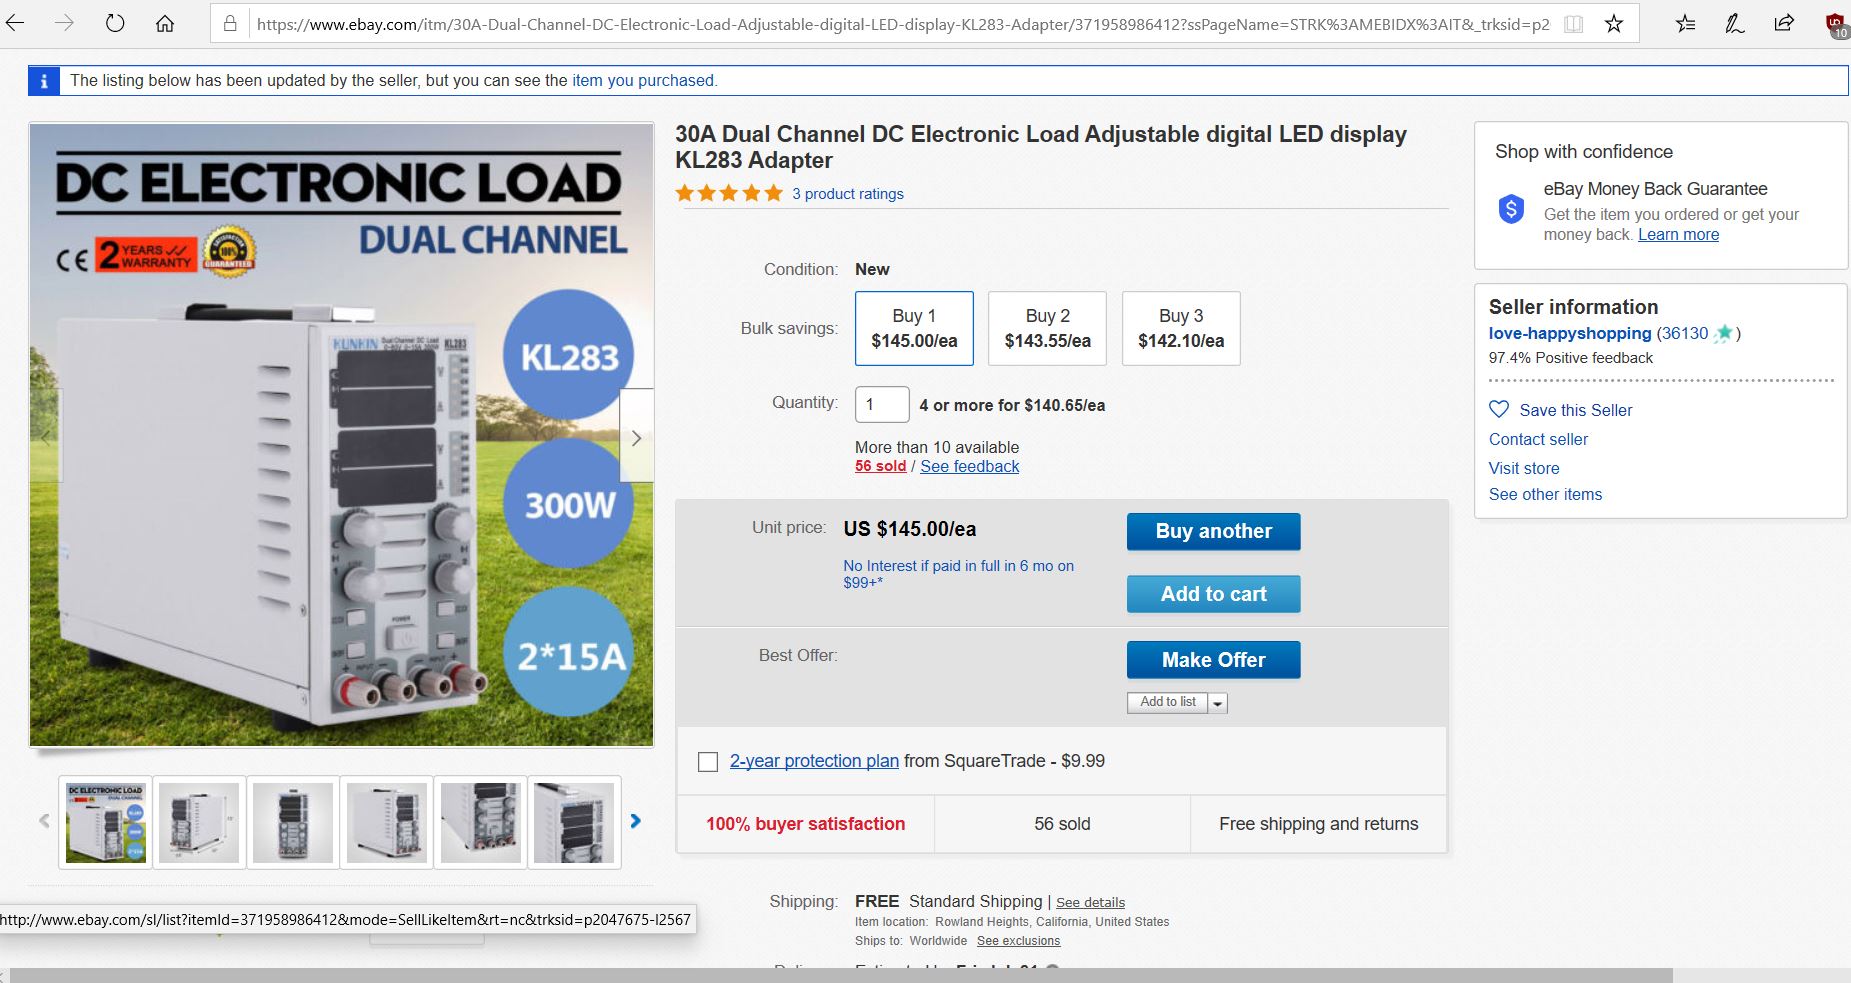Bookmark this page with the star icon

(1614, 24)
